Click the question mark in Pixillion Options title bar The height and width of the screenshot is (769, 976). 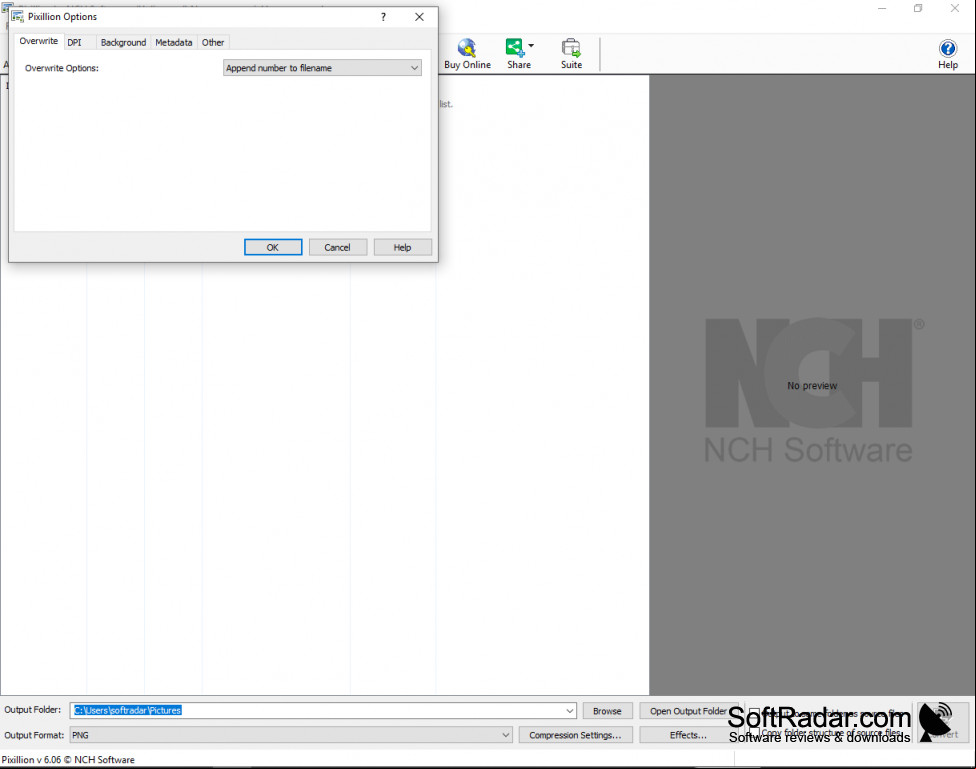tap(383, 17)
